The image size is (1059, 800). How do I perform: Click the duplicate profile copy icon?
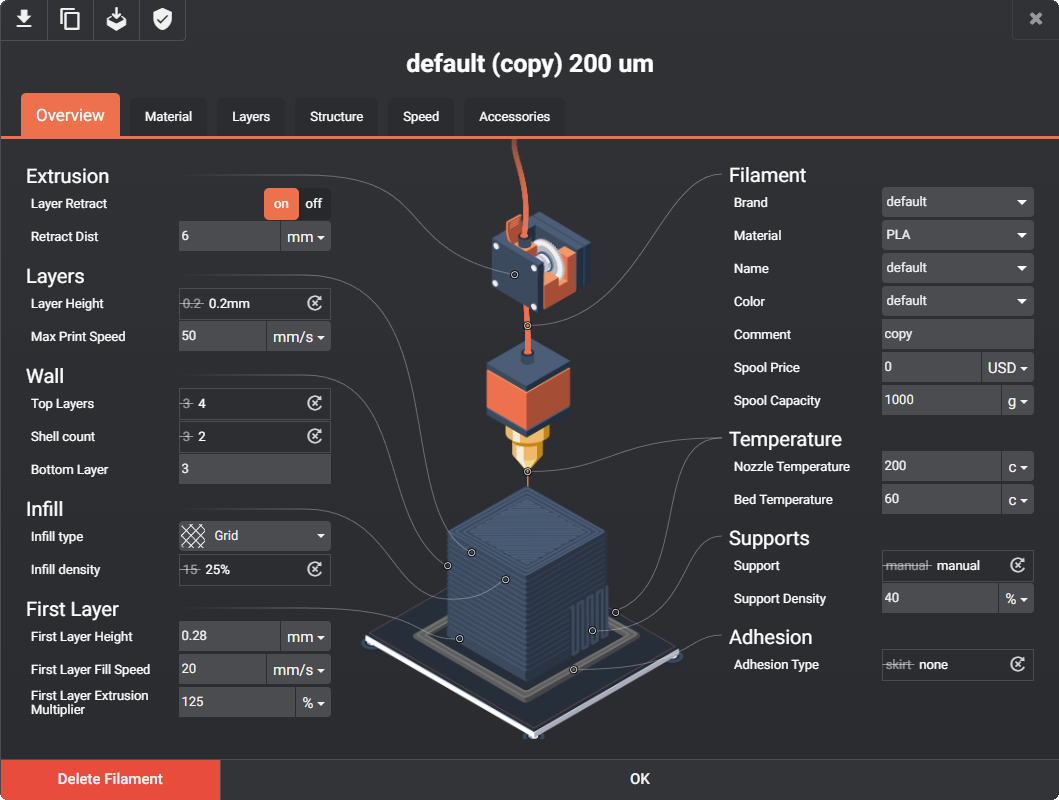pos(70,19)
